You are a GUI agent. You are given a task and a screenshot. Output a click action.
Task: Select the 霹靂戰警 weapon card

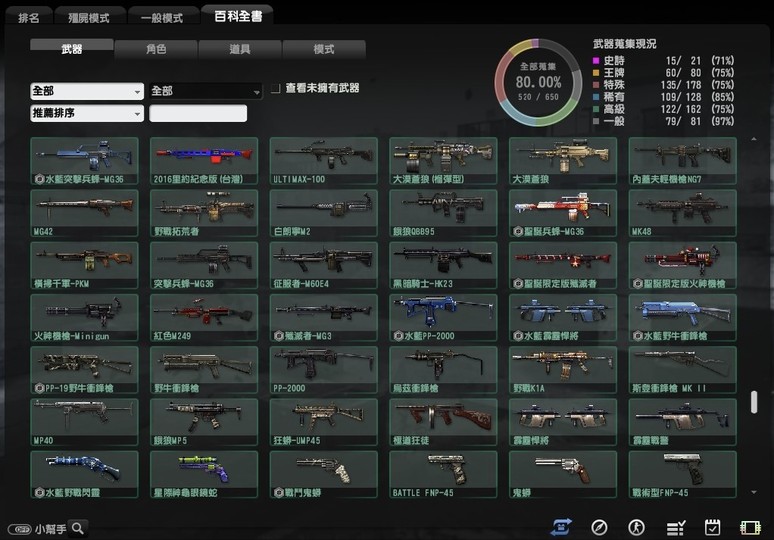pos(683,423)
